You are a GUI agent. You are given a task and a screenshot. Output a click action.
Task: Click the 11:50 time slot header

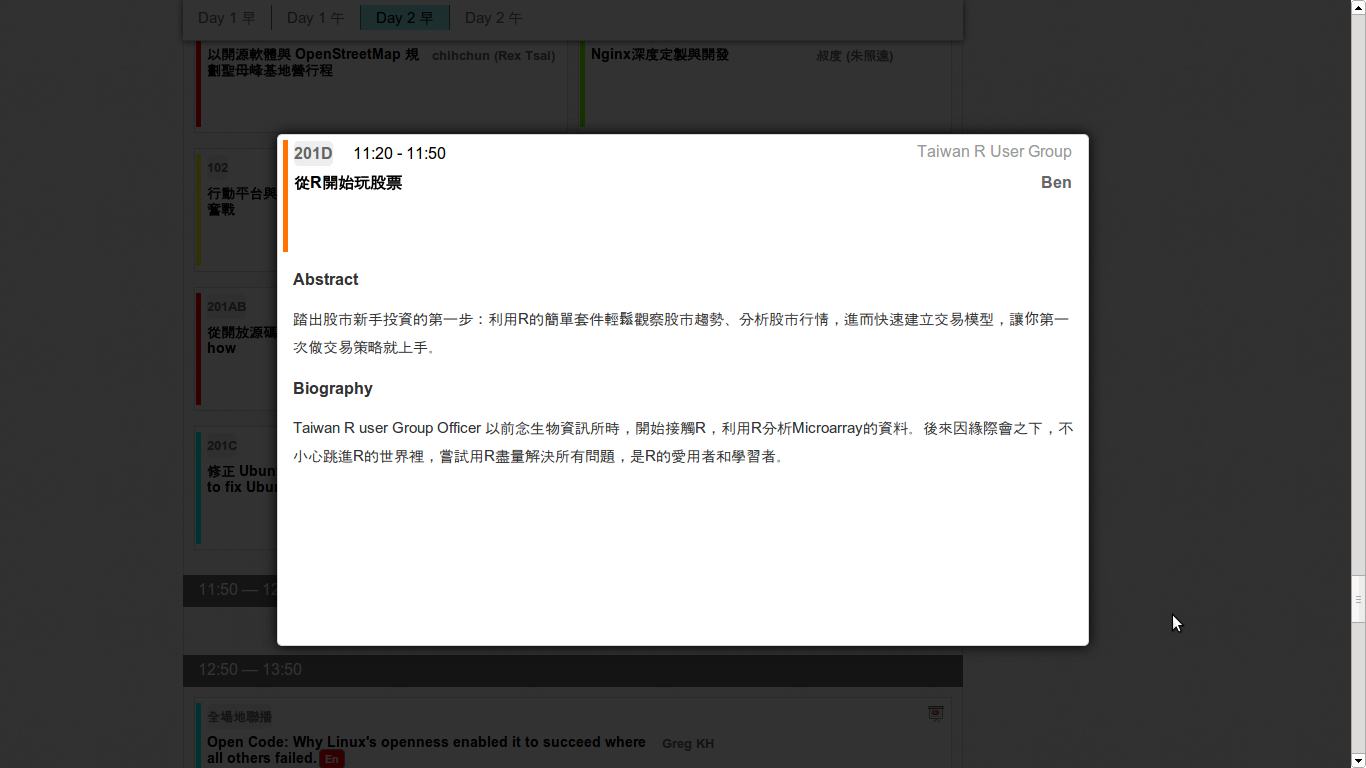230,590
